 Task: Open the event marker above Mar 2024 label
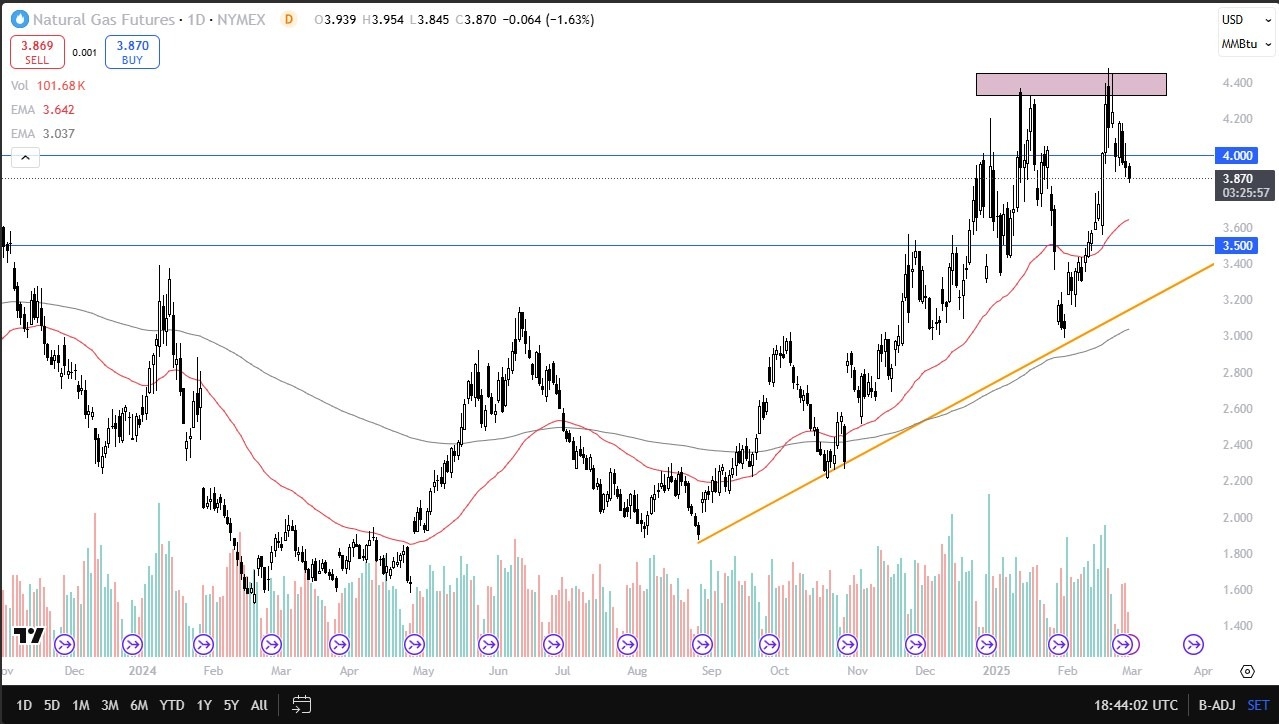point(271,644)
